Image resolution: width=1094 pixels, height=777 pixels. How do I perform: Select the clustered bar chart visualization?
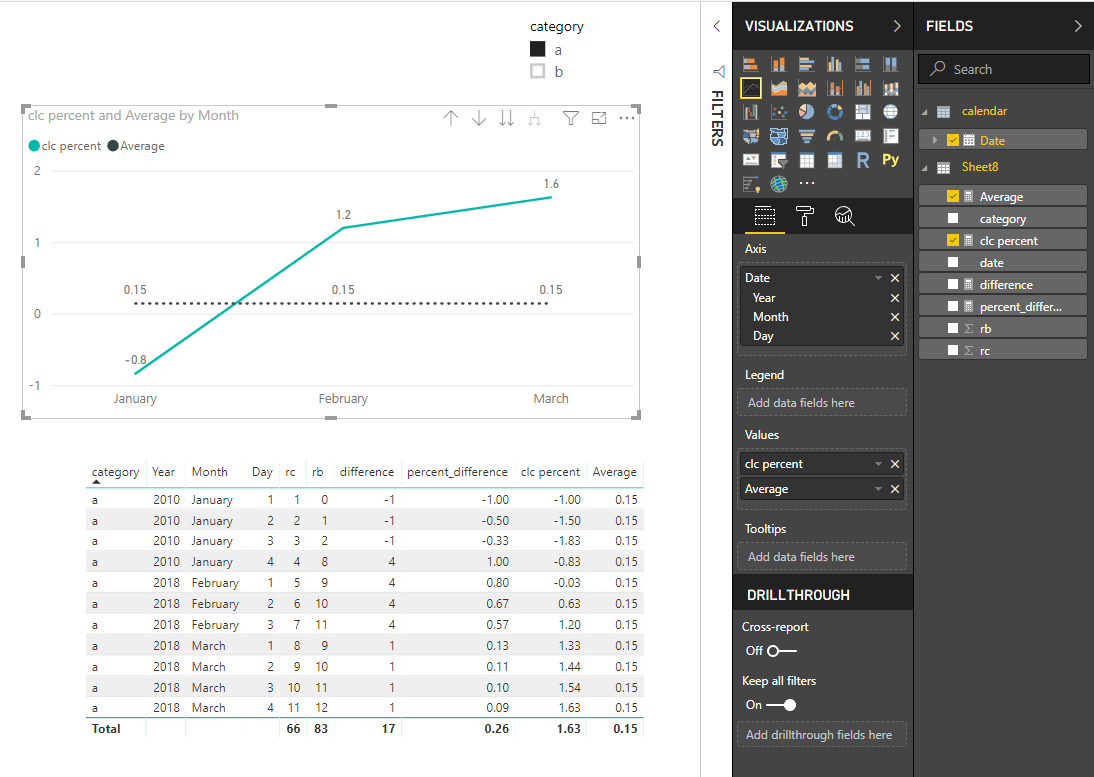(x=807, y=64)
